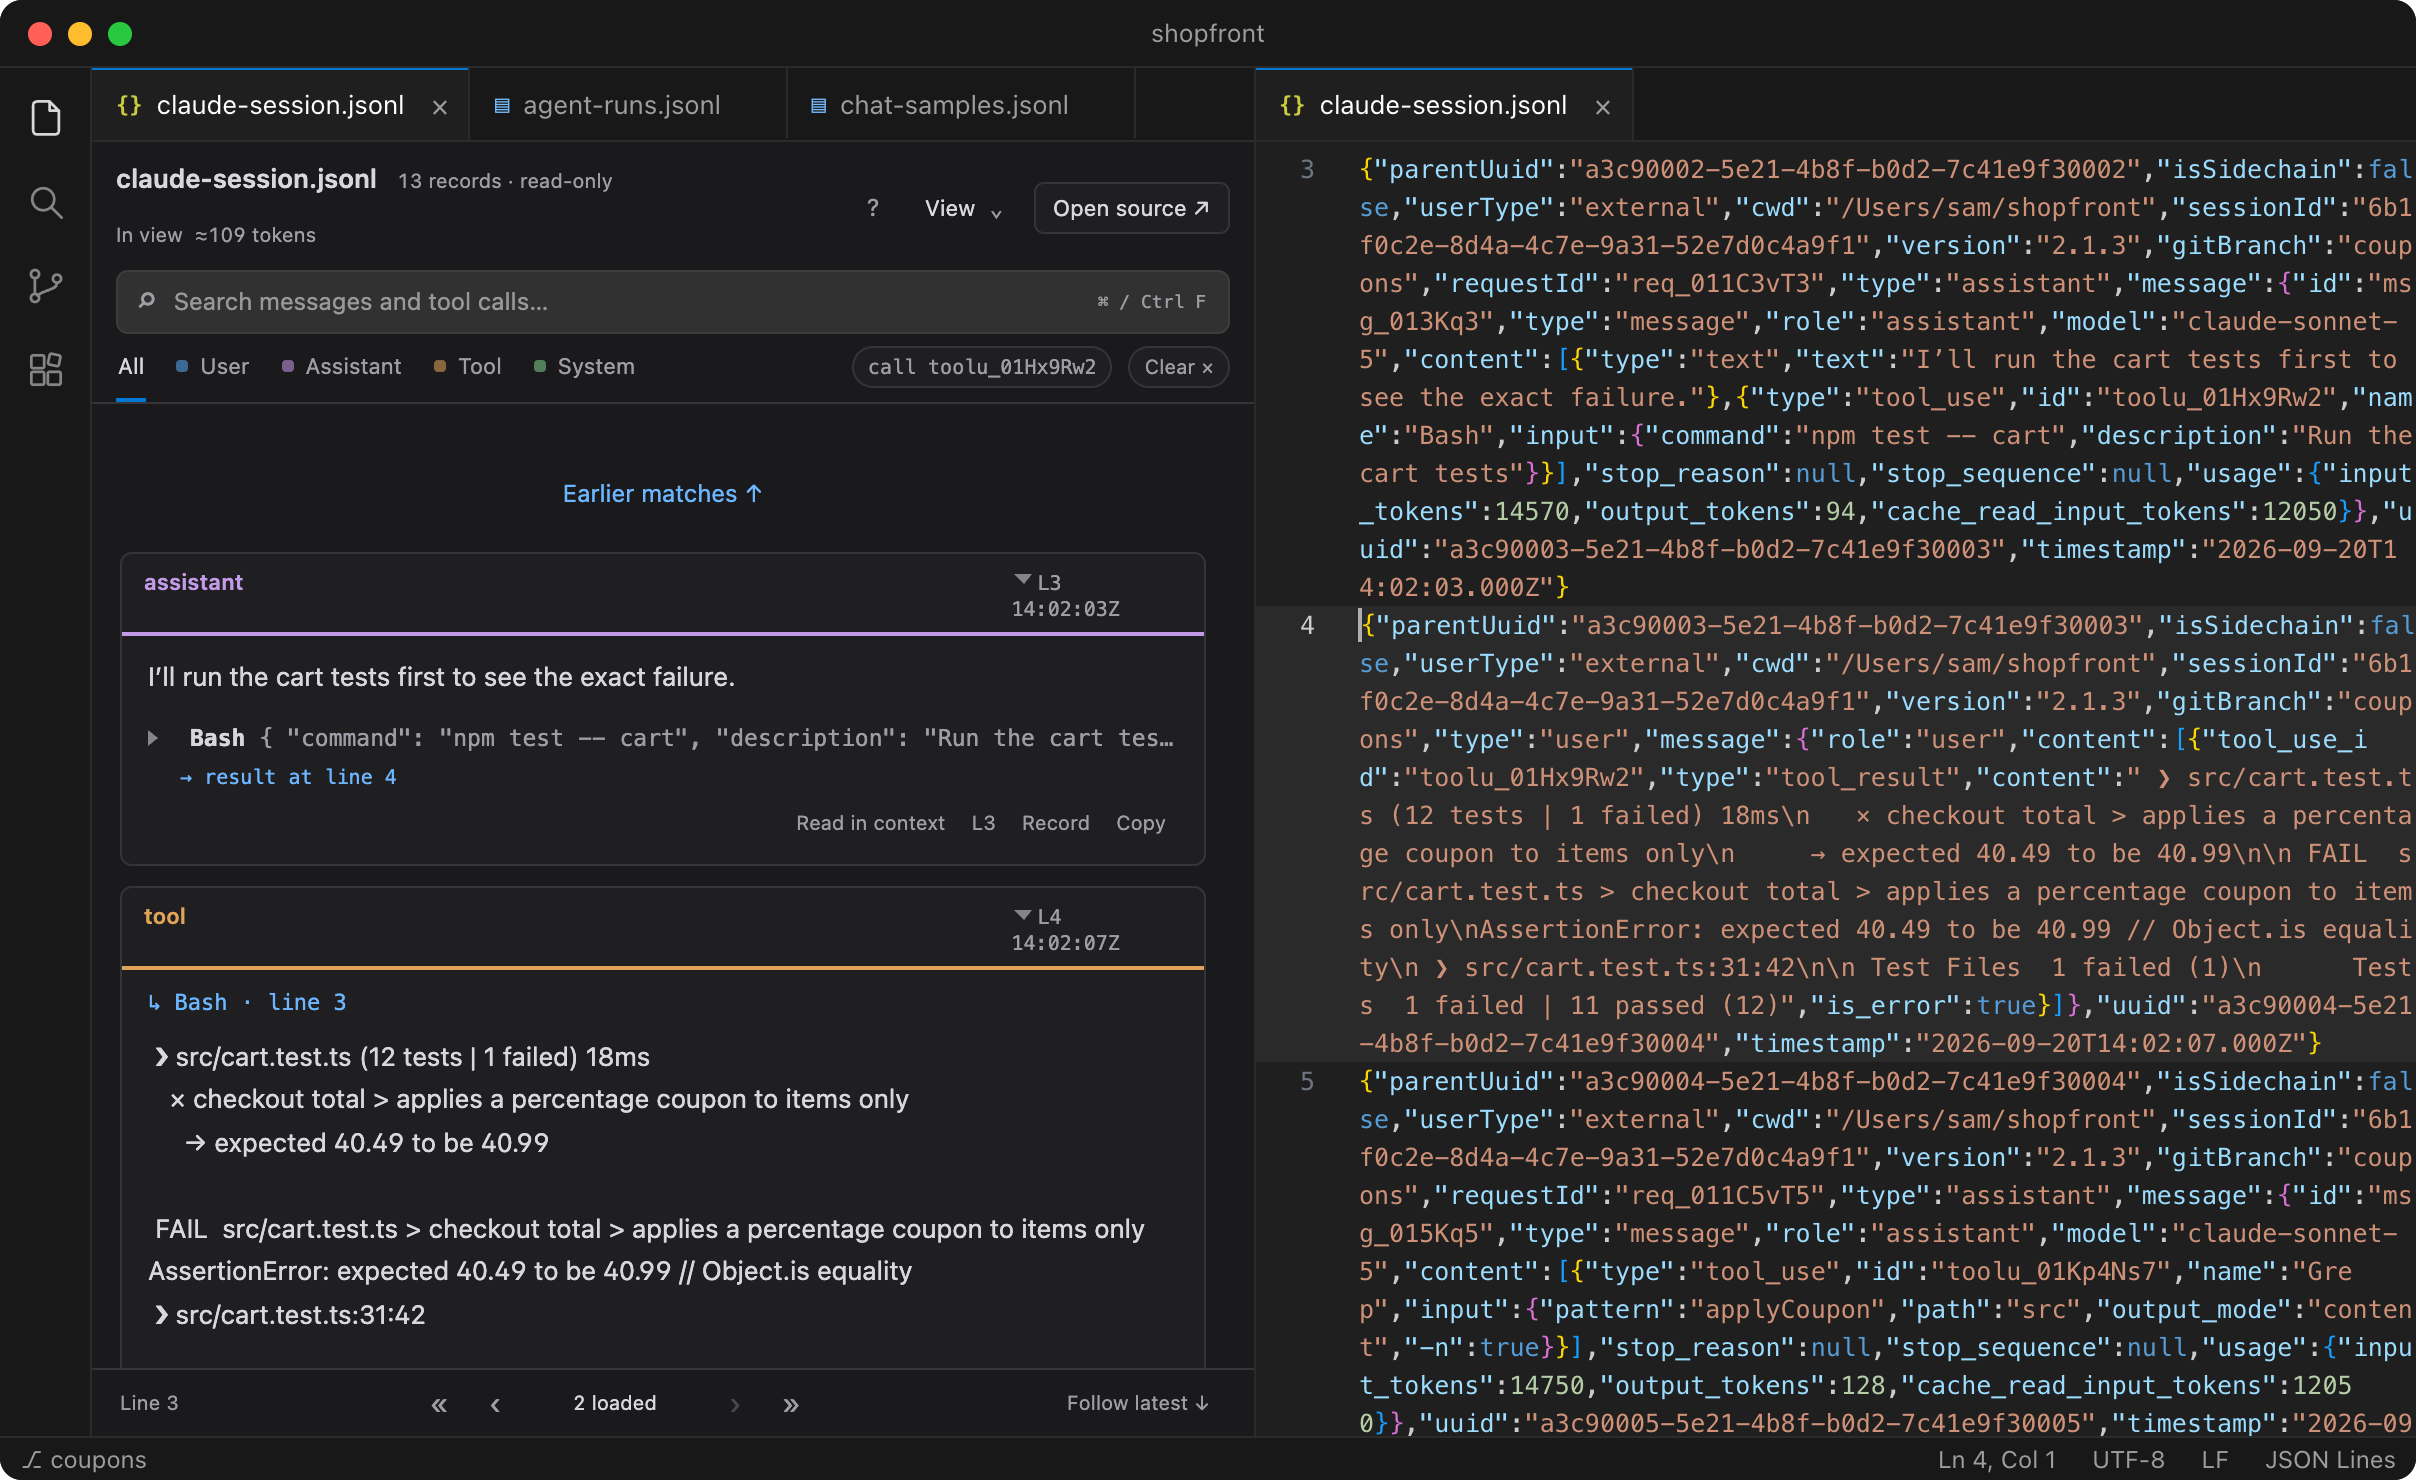2416x1480 pixels.
Task: Jump to last record with double-right arrows
Action: click(x=791, y=1404)
